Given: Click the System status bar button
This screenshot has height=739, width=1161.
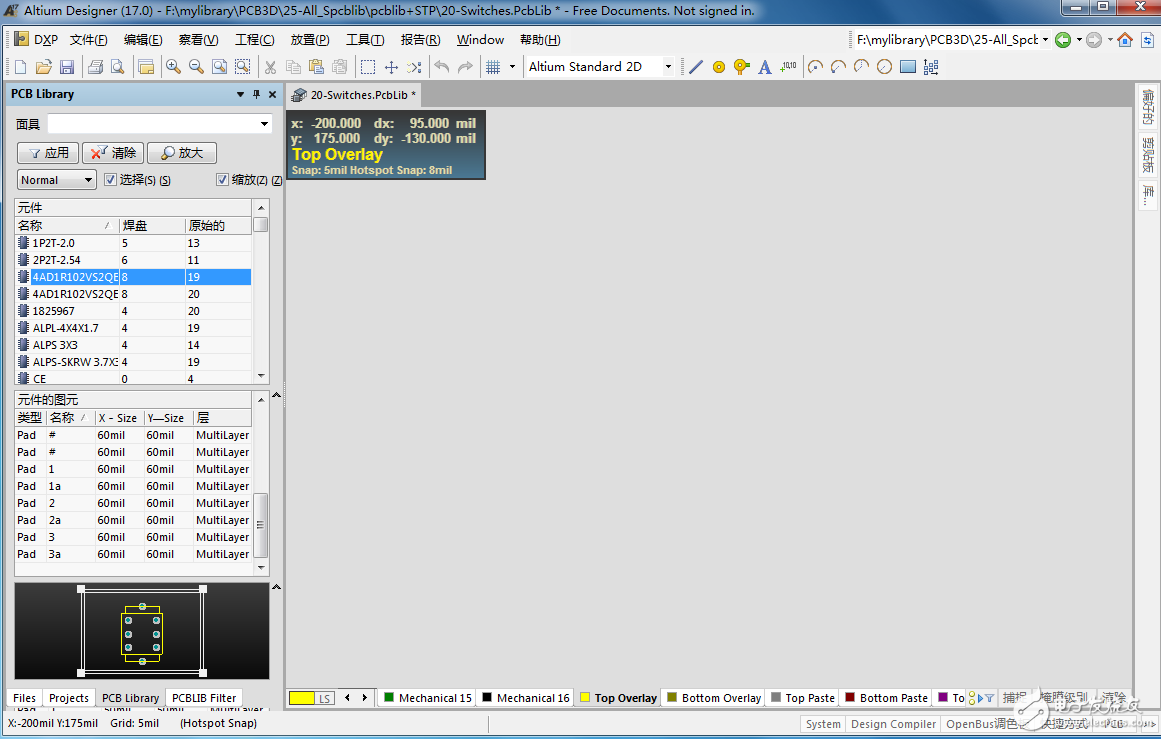Looking at the screenshot, I should coord(823,723).
